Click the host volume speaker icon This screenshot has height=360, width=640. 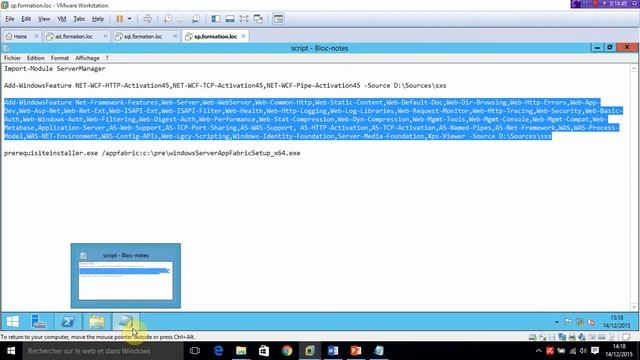point(583,351)
